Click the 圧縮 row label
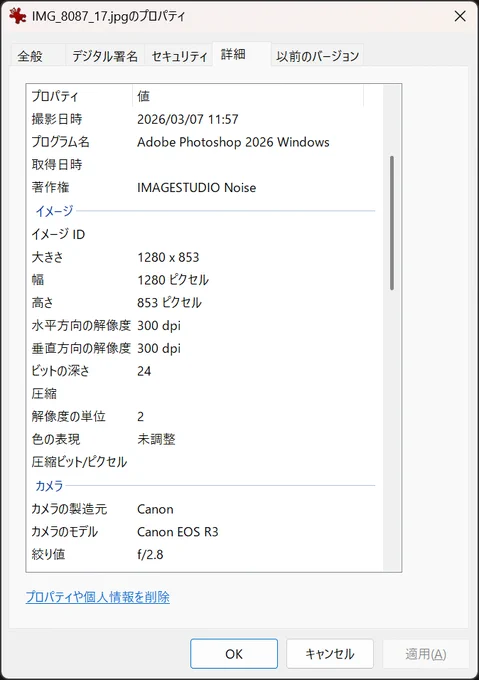This screenshot has width=479, height=680. coord(44,394)
